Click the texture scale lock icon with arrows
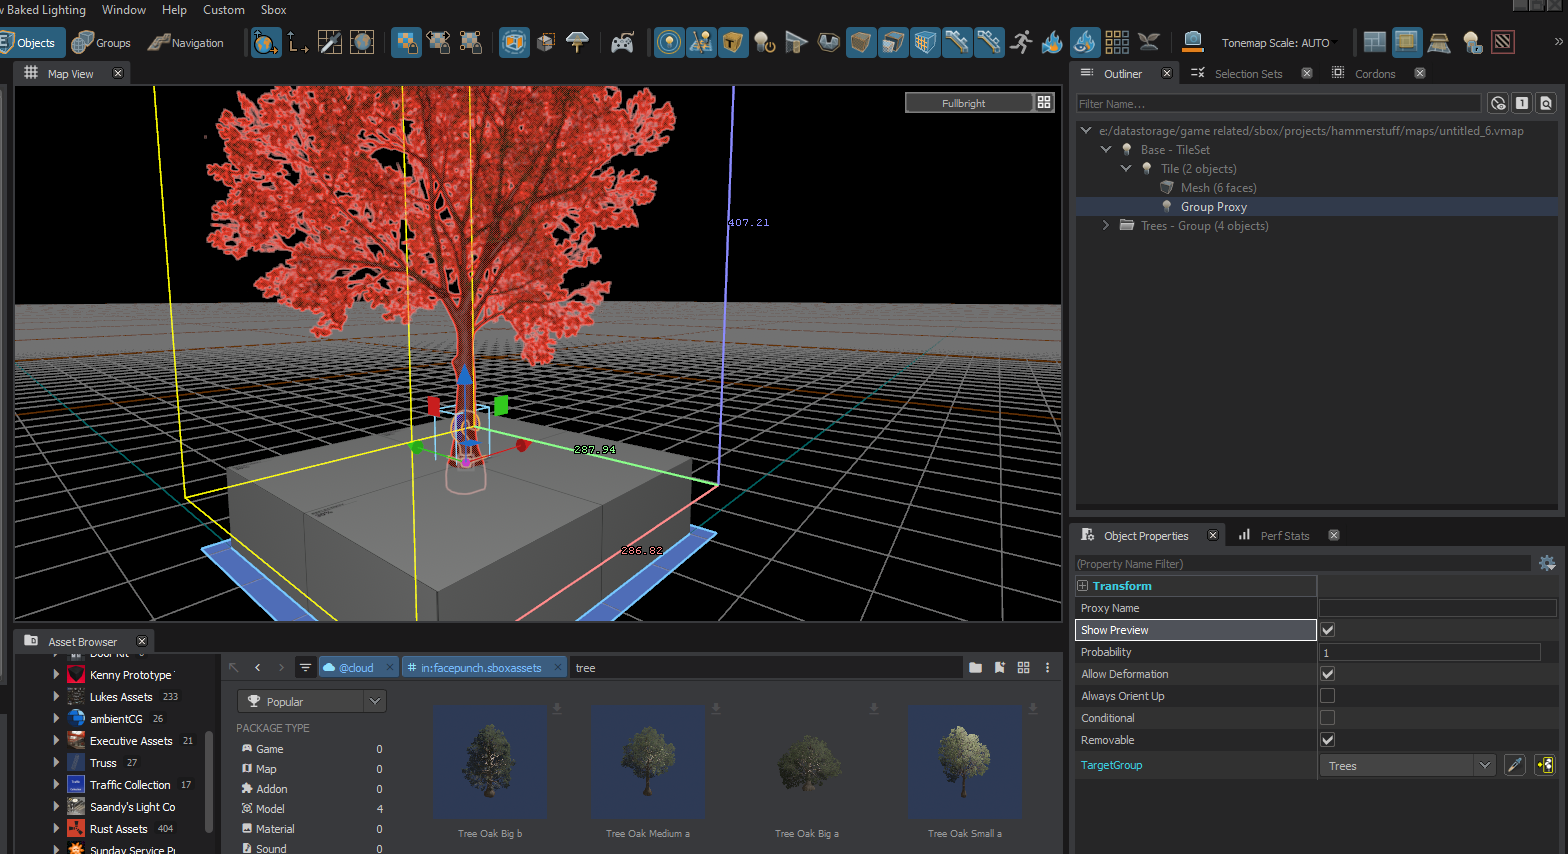Image resolution: width=1568 pixels, height=854 pixels. point(438,42)
